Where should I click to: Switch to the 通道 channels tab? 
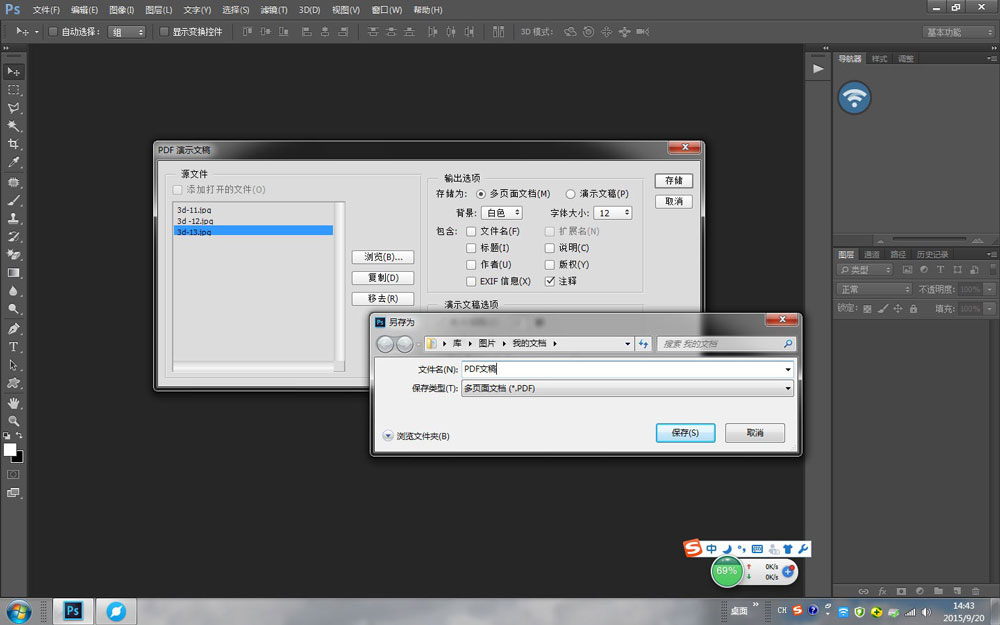pyautogui.click(x=872, y=254)
